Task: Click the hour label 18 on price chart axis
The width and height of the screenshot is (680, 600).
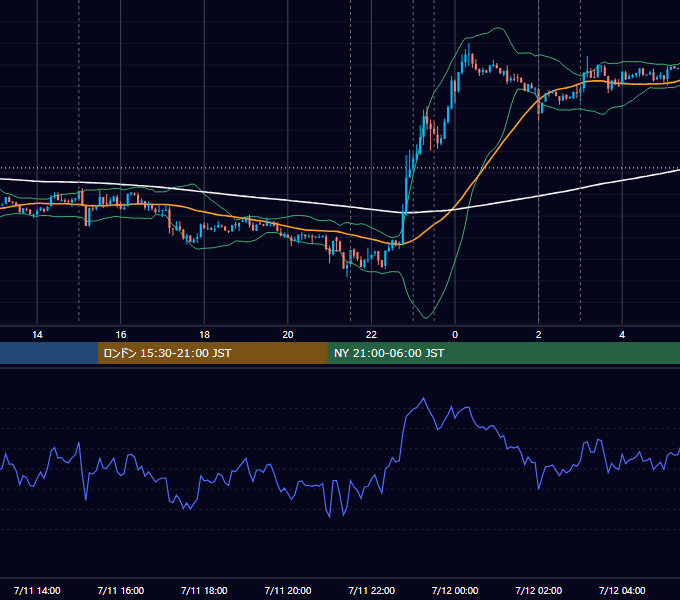Action: (204, 335)
